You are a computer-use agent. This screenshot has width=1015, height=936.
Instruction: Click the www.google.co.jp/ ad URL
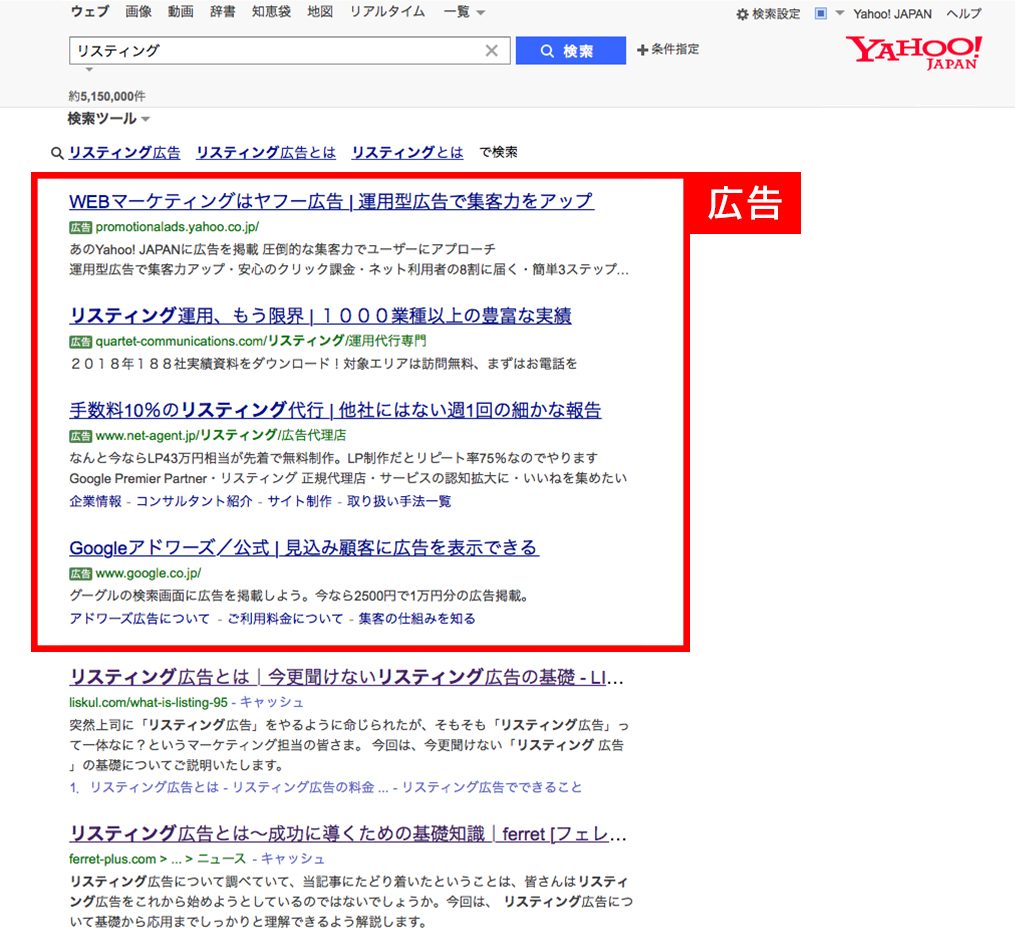pyautogui.click(x=148, y=574)
